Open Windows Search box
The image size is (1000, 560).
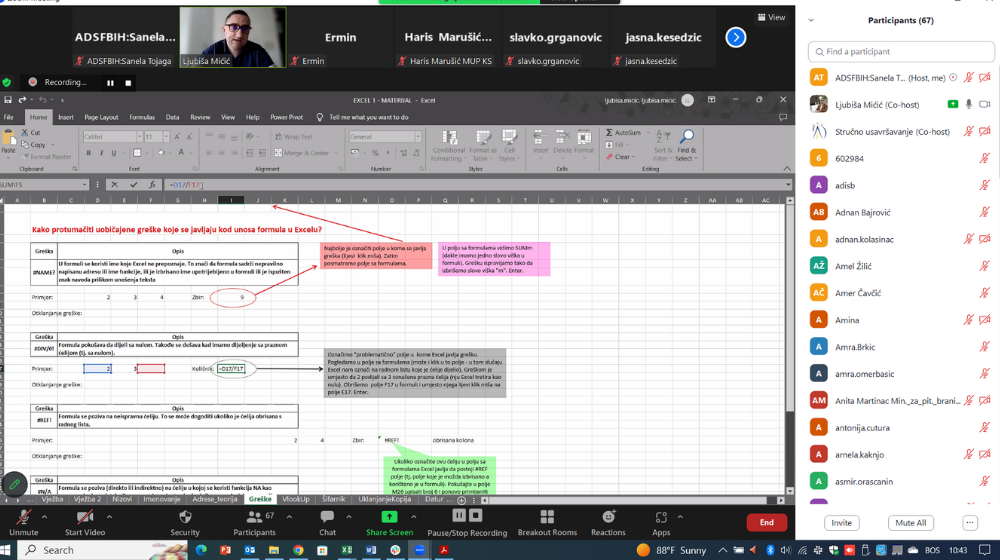[102, 550]
